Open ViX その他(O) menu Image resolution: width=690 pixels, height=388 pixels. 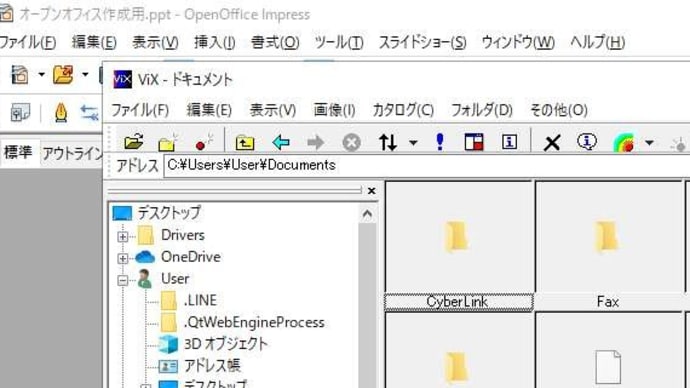pos(559,110)
